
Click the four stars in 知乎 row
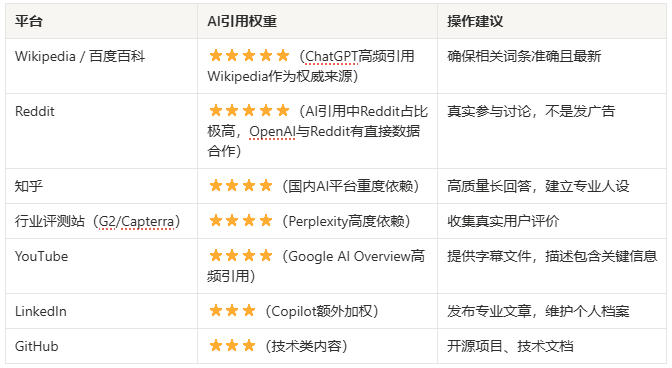point(240,186)
